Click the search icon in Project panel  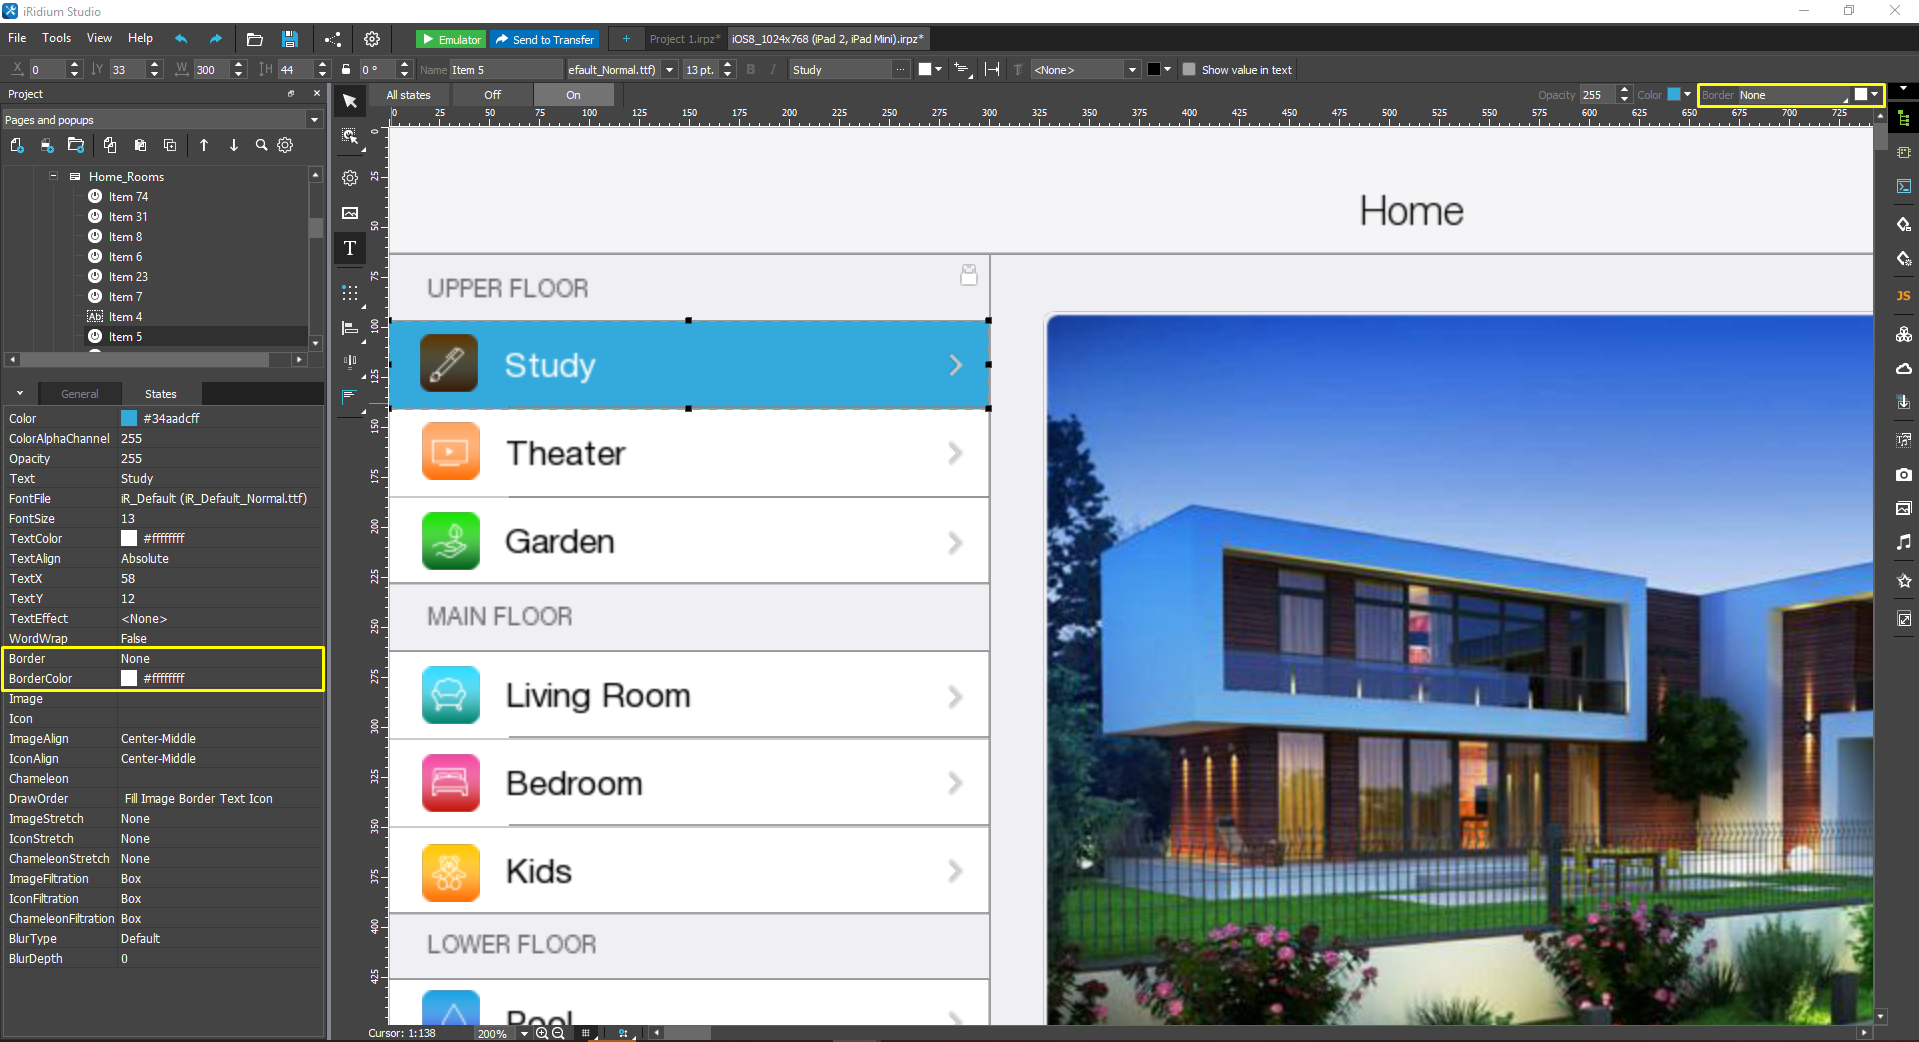point(261,145)
